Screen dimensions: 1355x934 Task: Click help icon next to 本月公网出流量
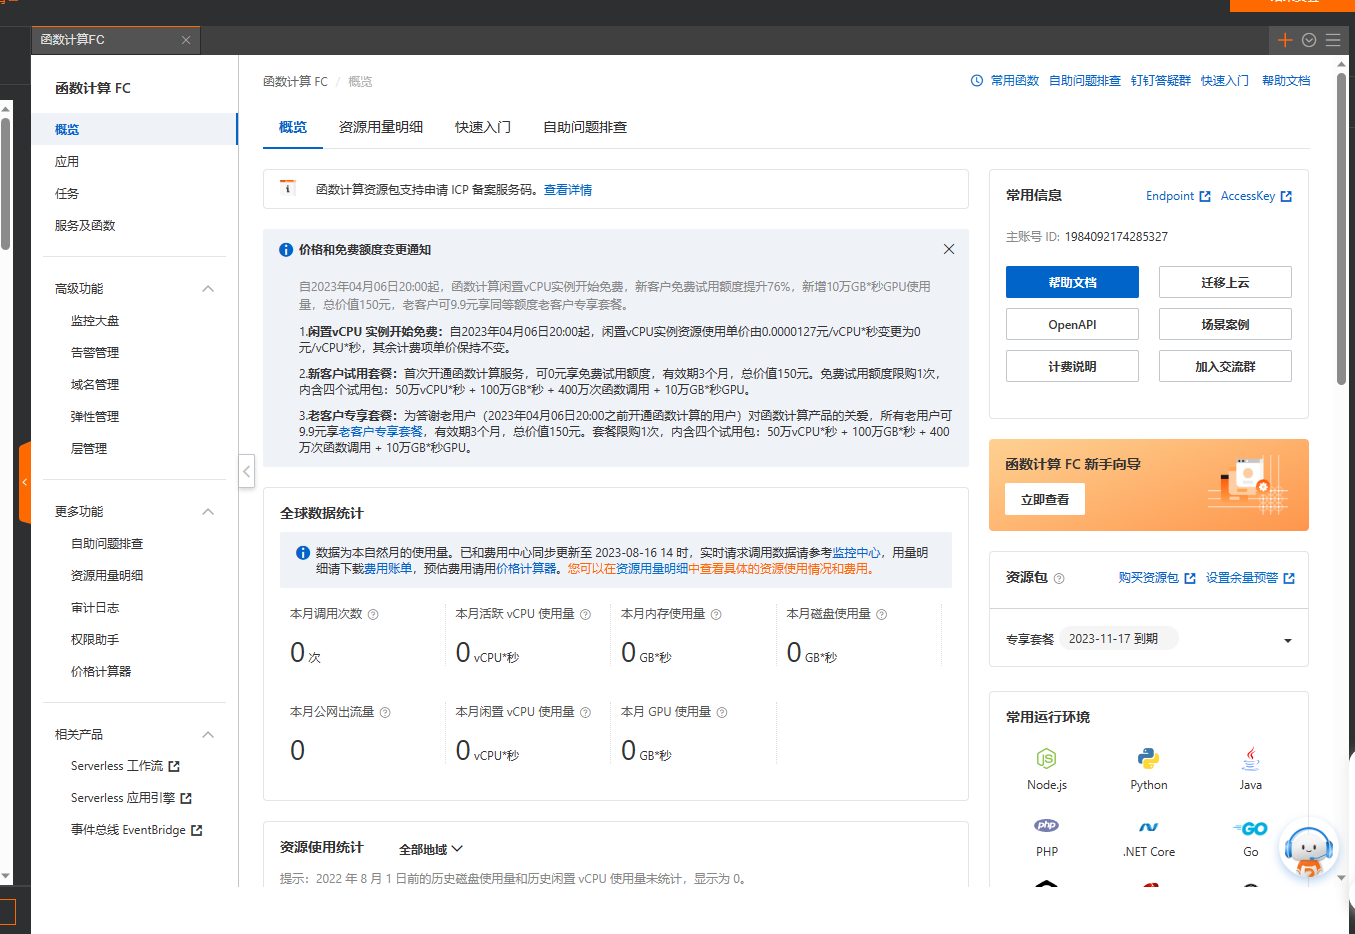tap(385, 712)
